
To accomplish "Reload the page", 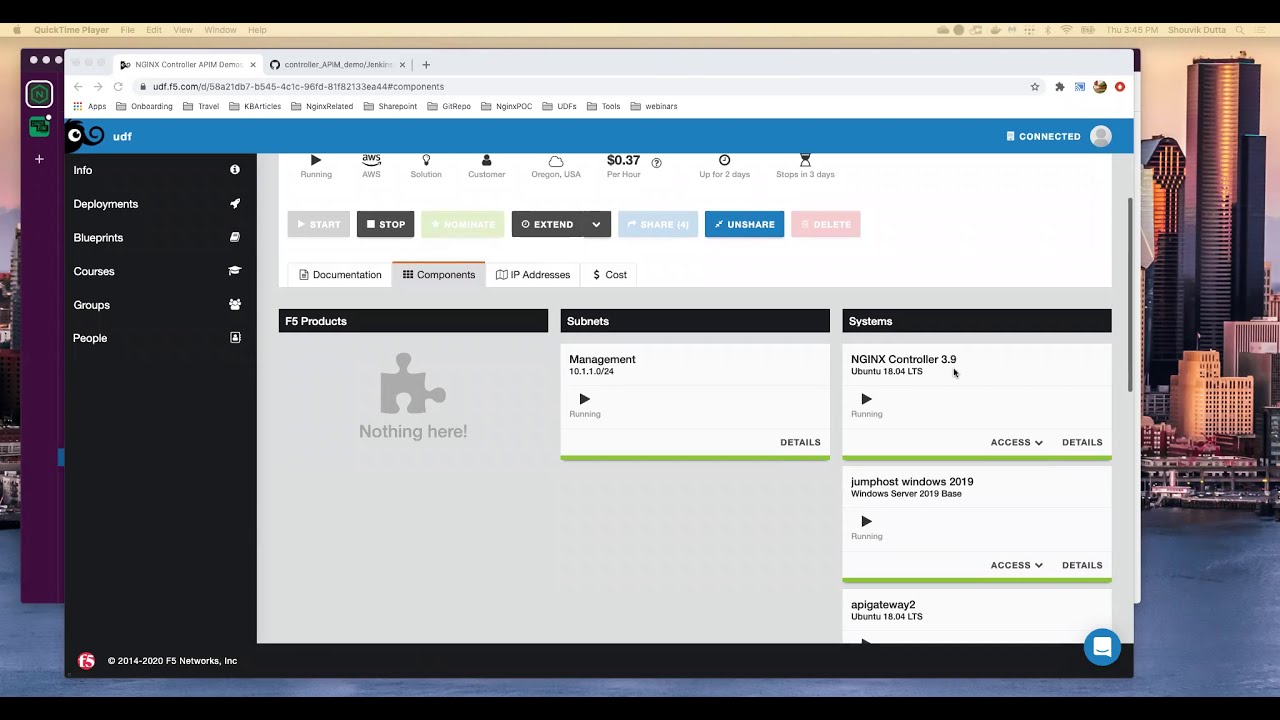I will point(117,87).
